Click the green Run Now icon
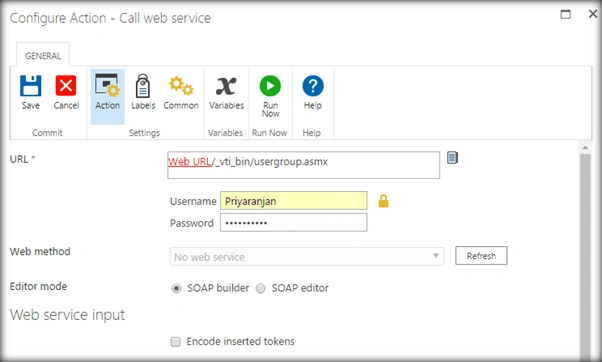This screenshot has width=602, height=362. (x=270, y=86)
